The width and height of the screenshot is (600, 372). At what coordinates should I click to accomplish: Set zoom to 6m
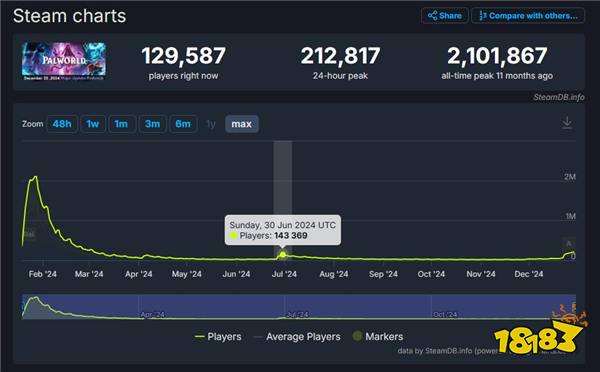point(183,124)
